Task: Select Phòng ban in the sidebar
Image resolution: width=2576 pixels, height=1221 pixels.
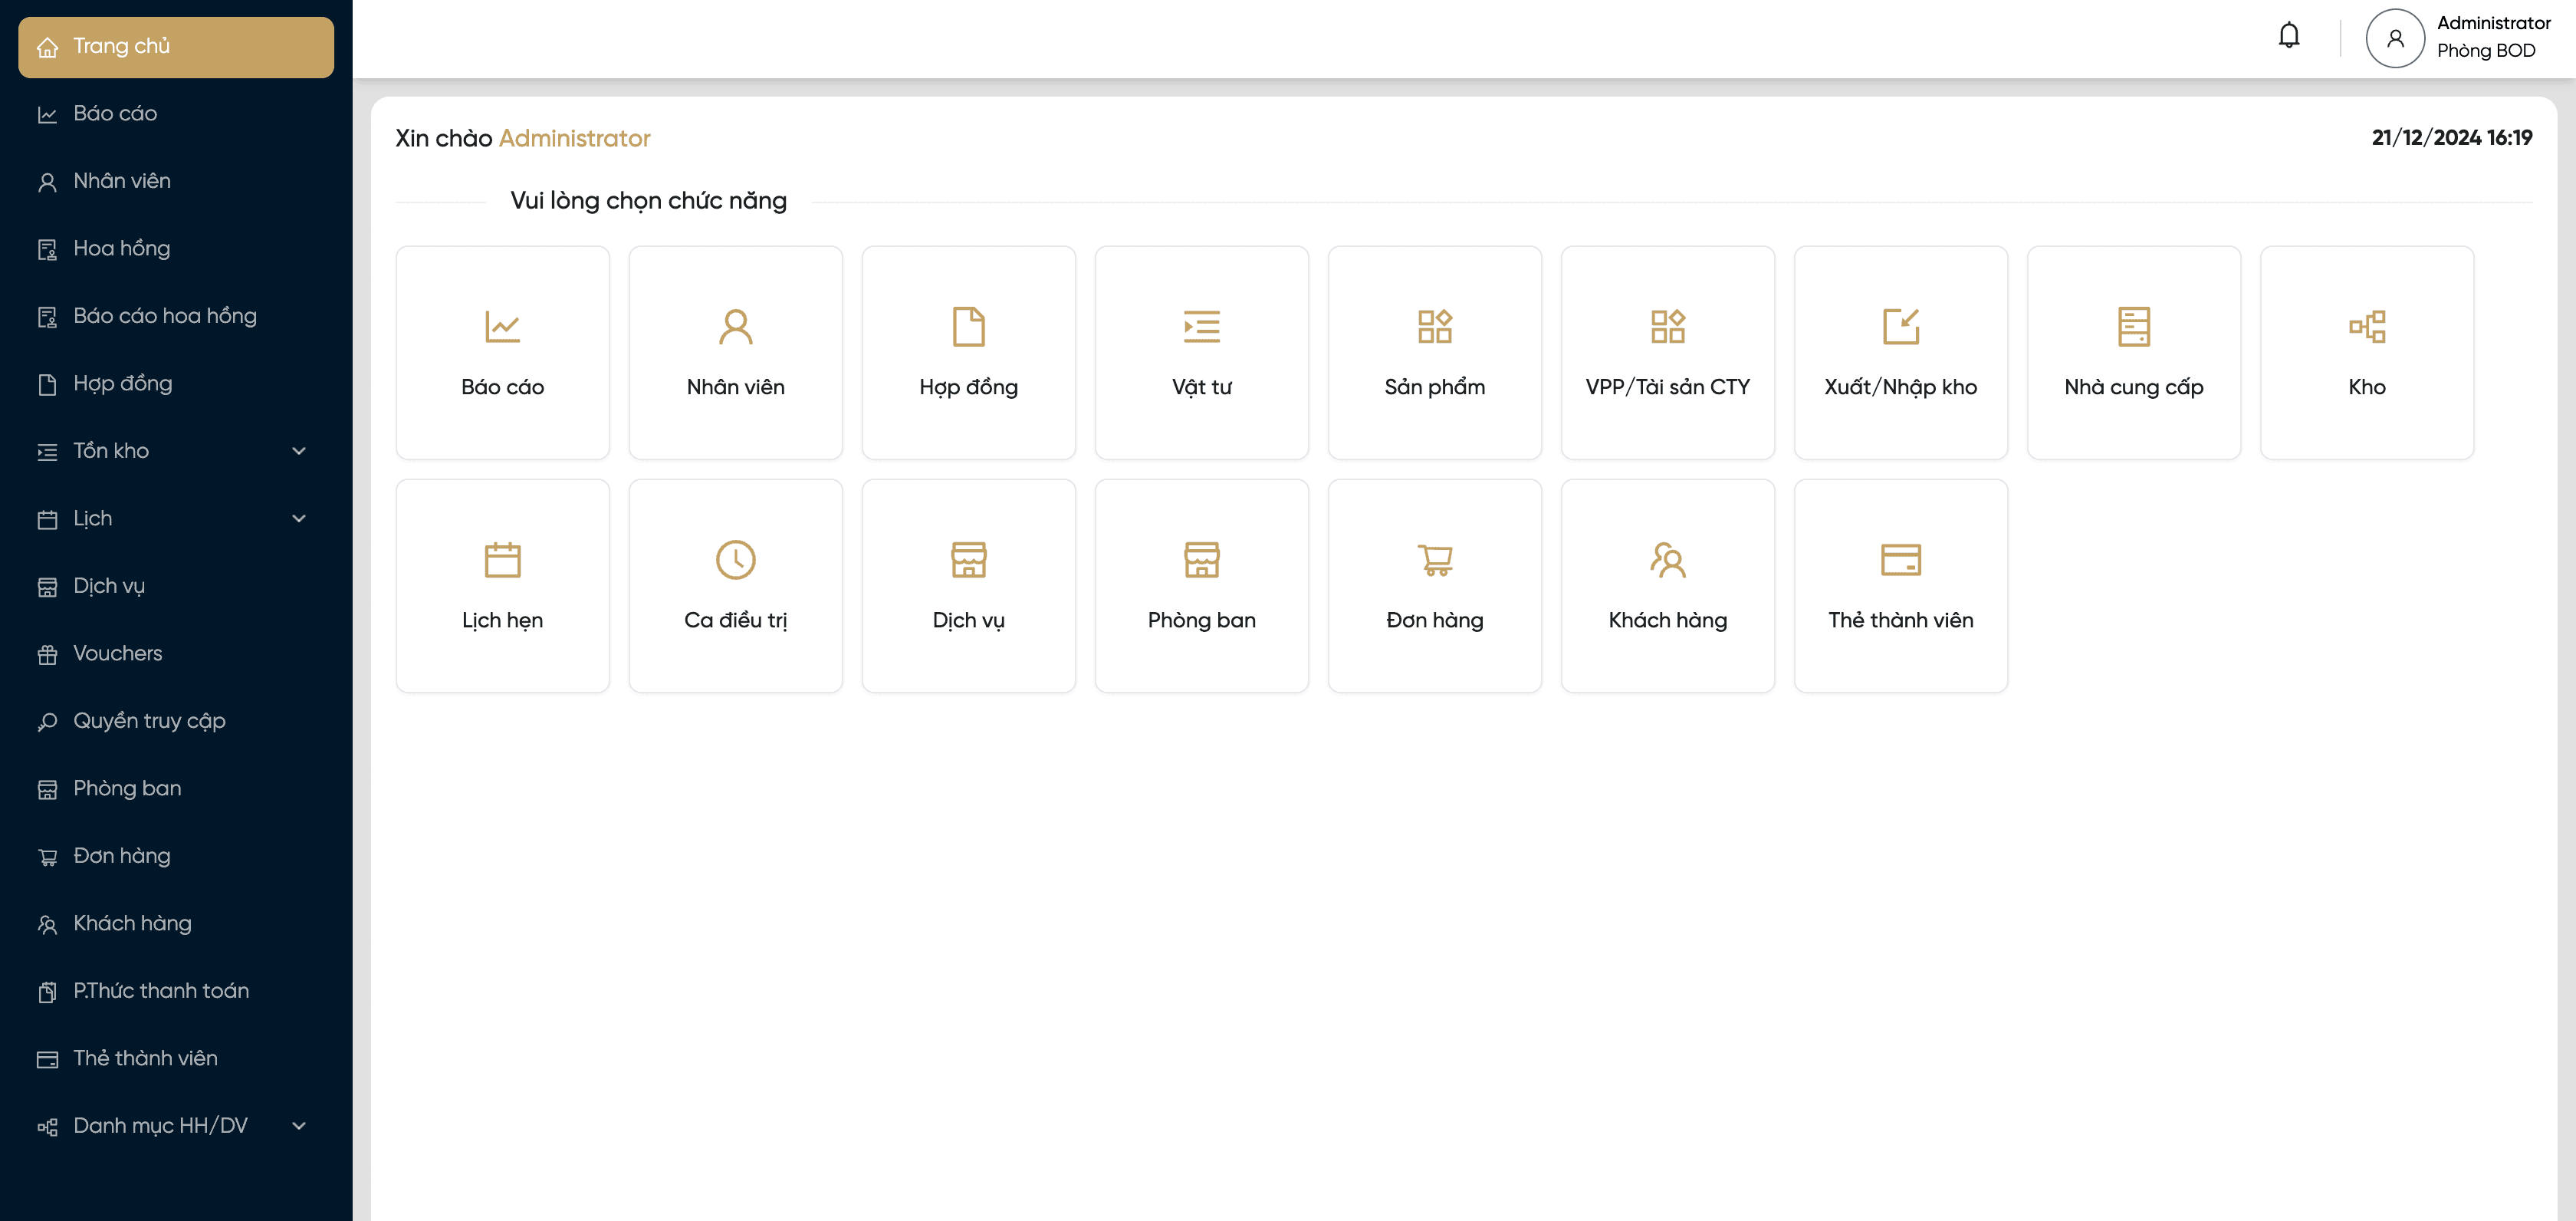Action: coord(176,789)
